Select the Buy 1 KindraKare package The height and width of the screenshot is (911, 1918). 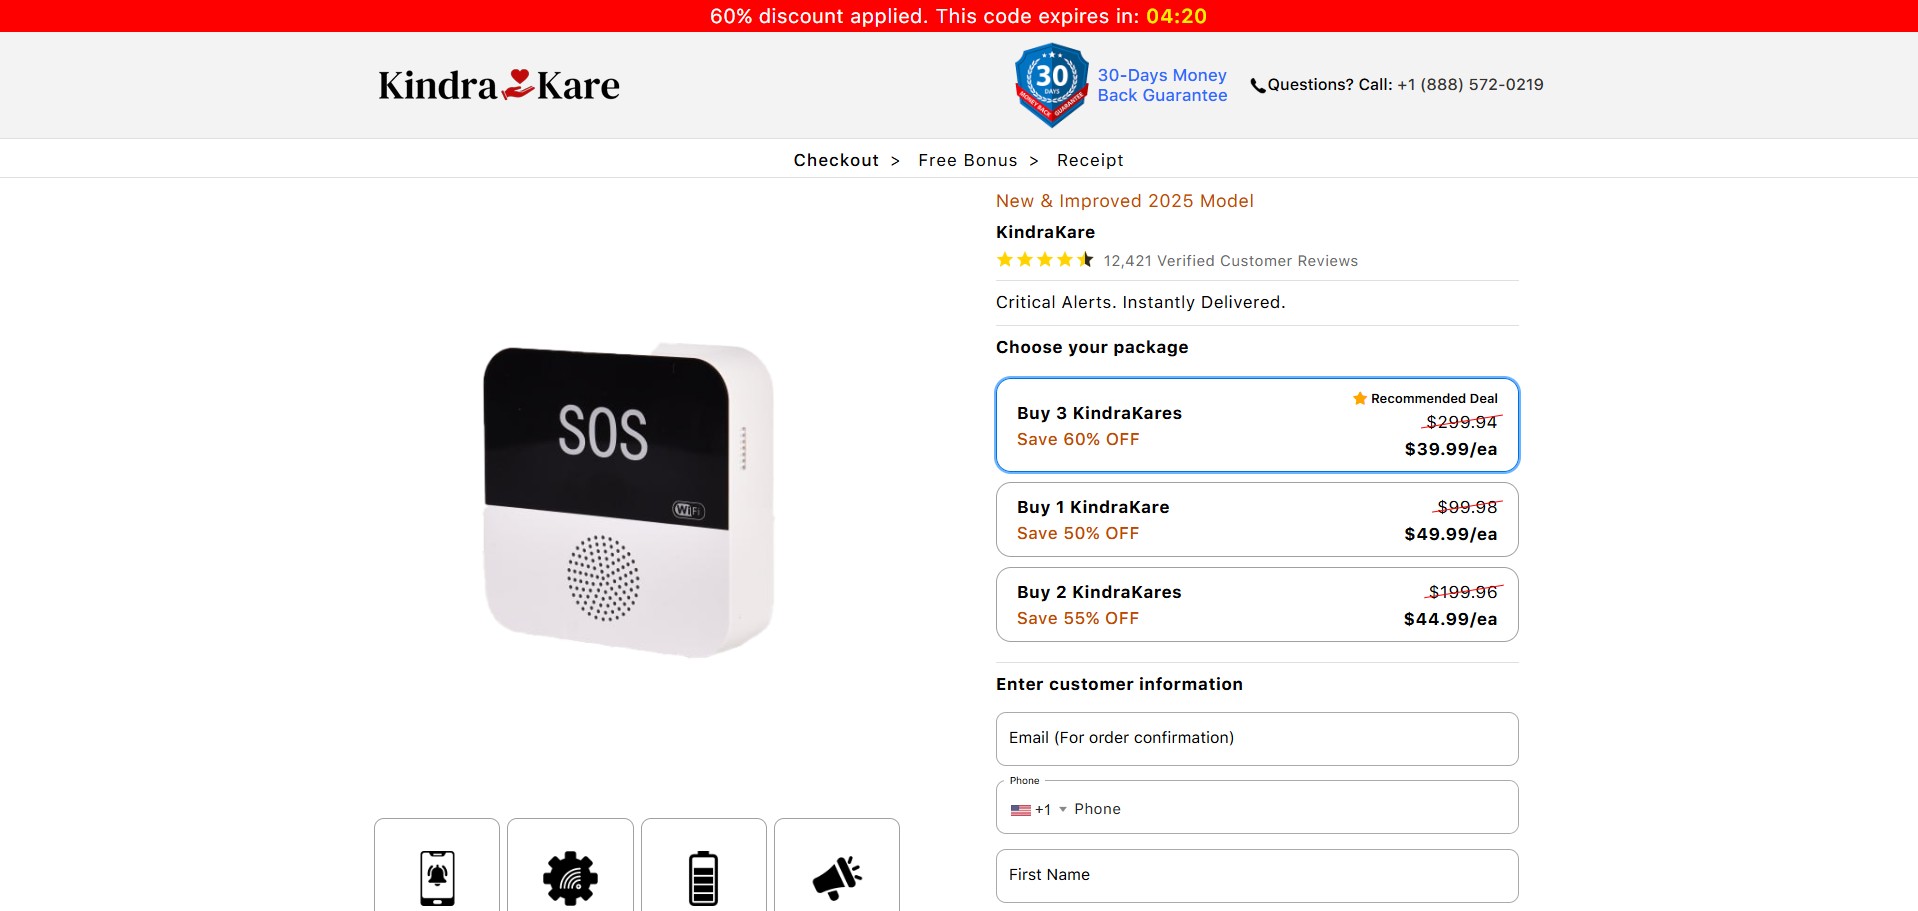(x=1257, y=520)
